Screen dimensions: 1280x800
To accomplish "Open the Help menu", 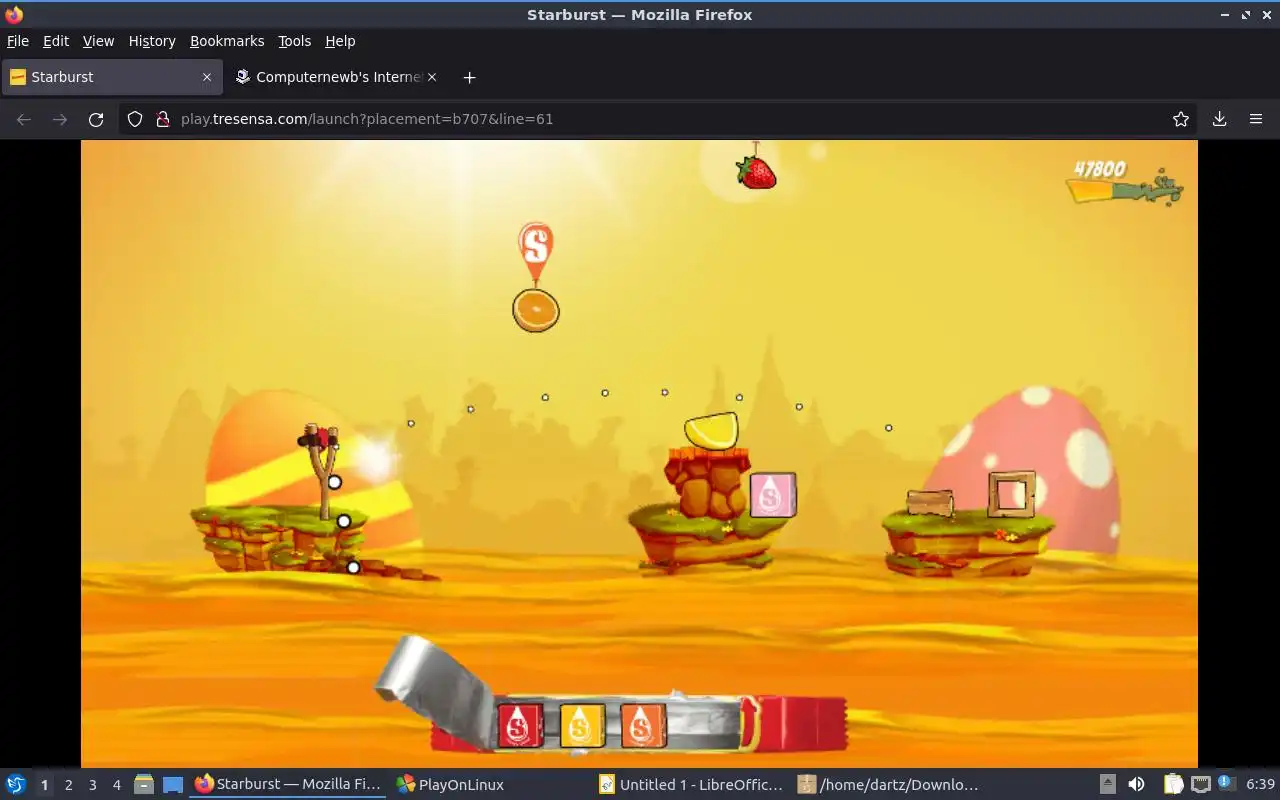I will [x=340, y=41].
